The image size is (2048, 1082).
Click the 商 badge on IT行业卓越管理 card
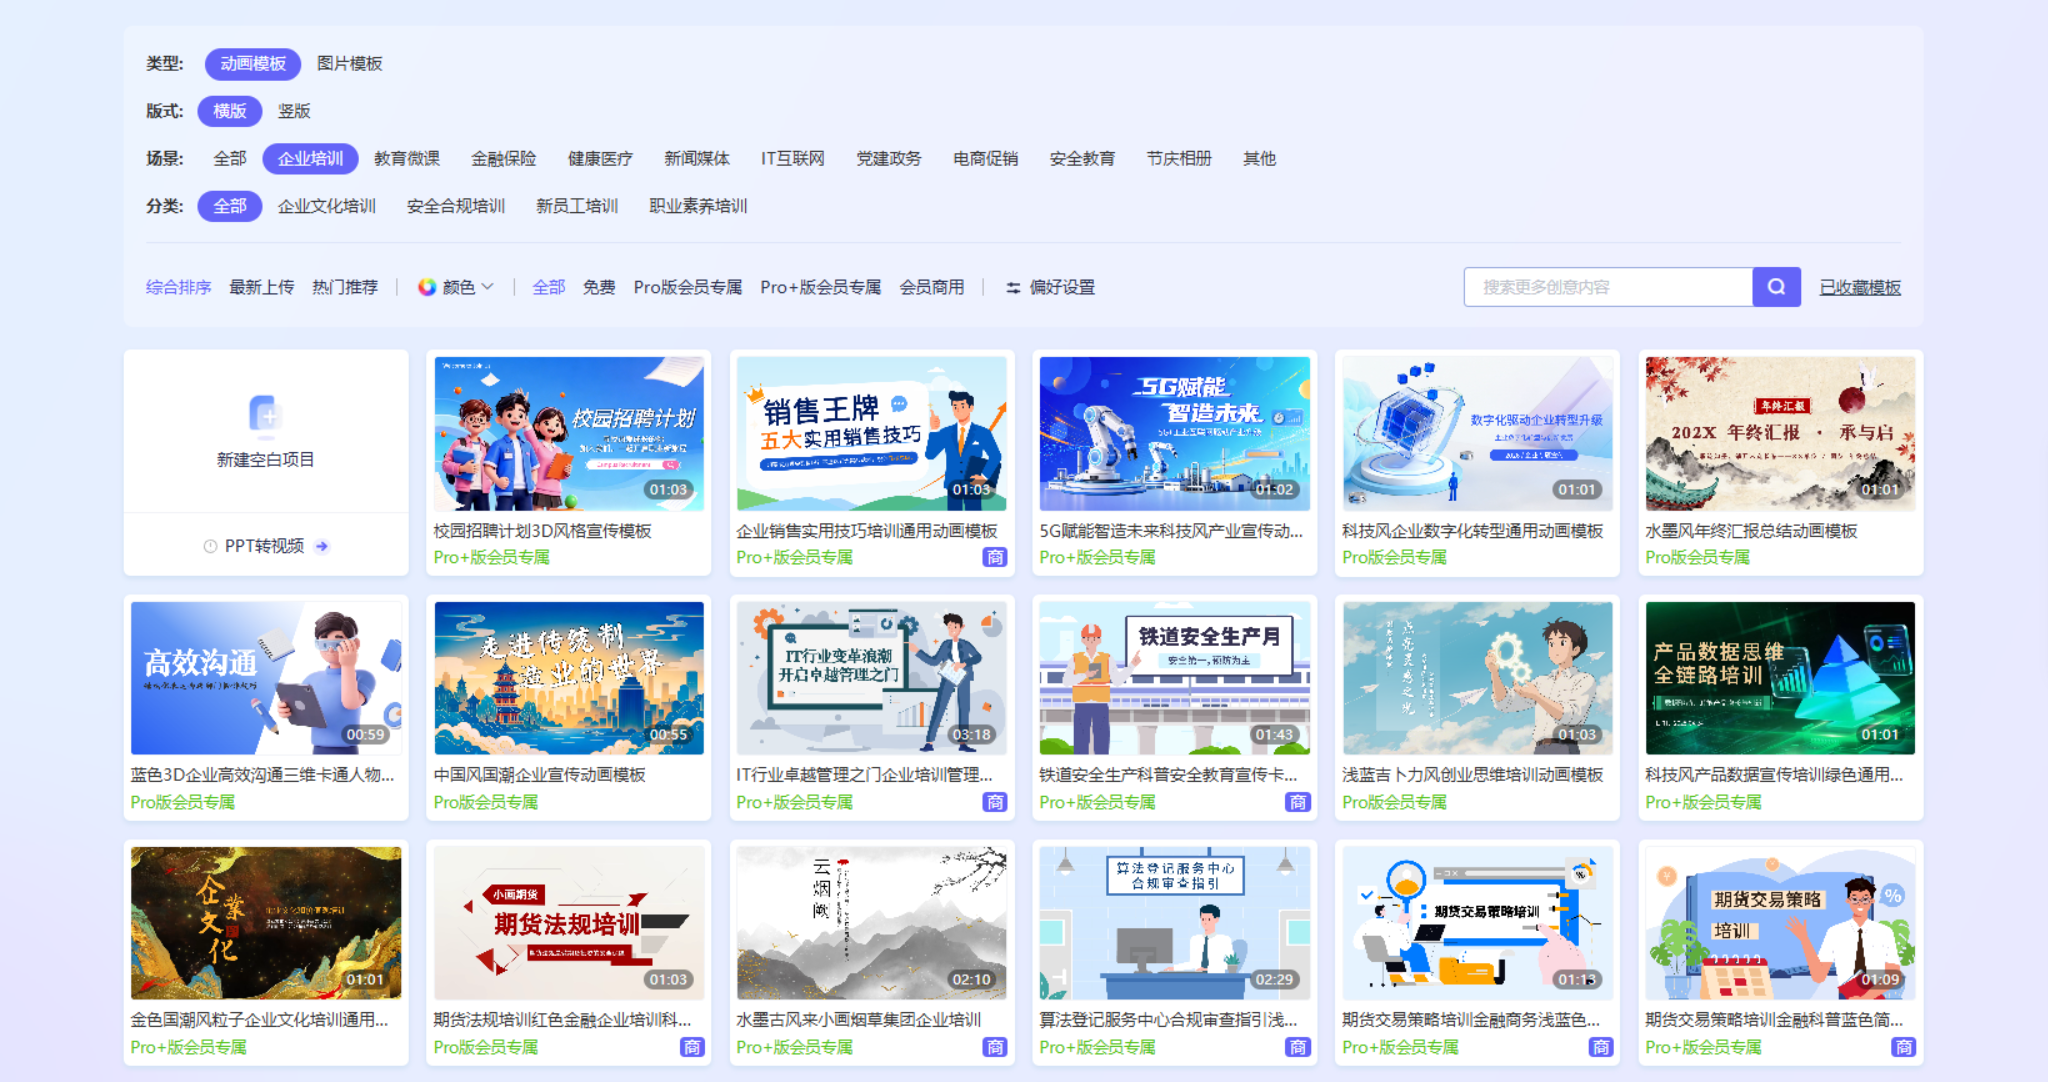(995, 802)
